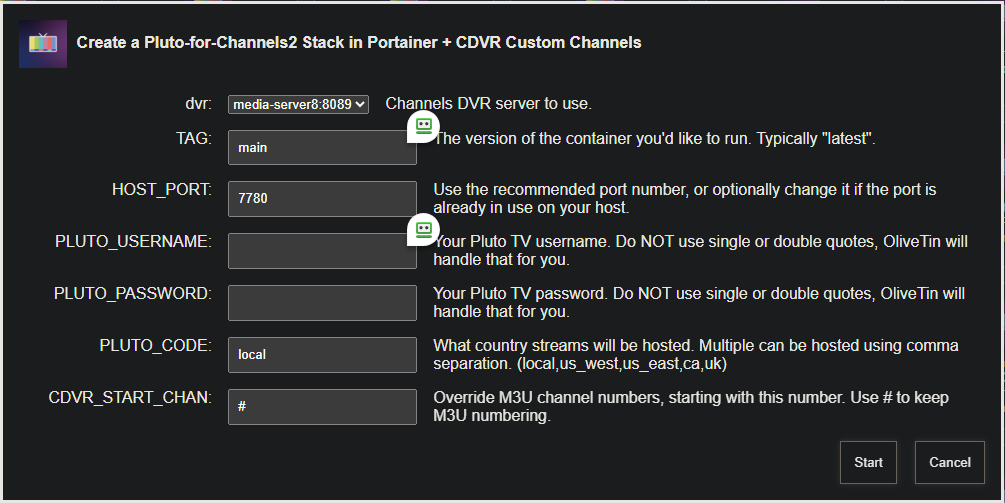Click the 'PLUTO_CODE:' label text
This screenshot has width=1005, height=503.
155,346
